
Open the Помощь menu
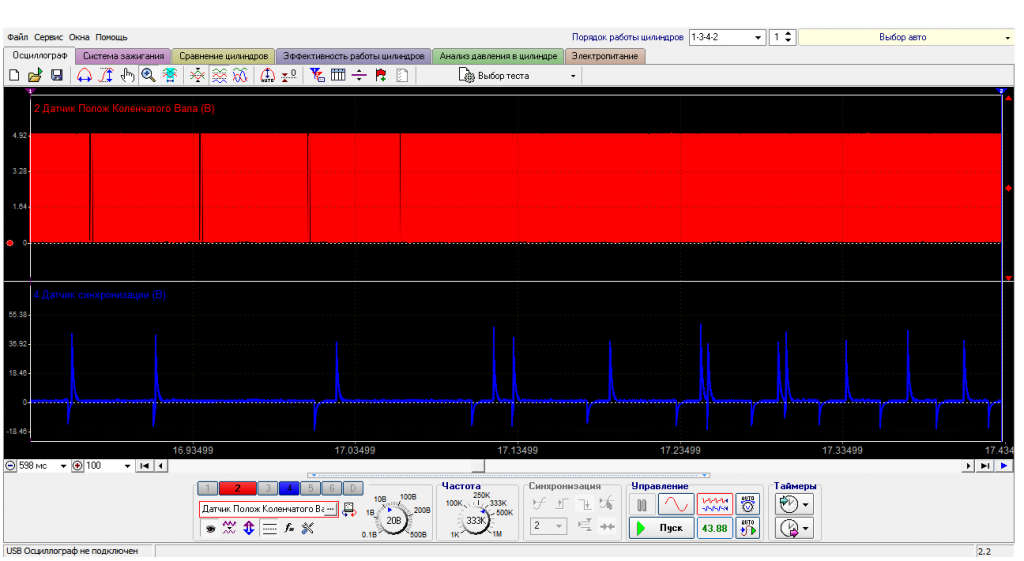111,37
